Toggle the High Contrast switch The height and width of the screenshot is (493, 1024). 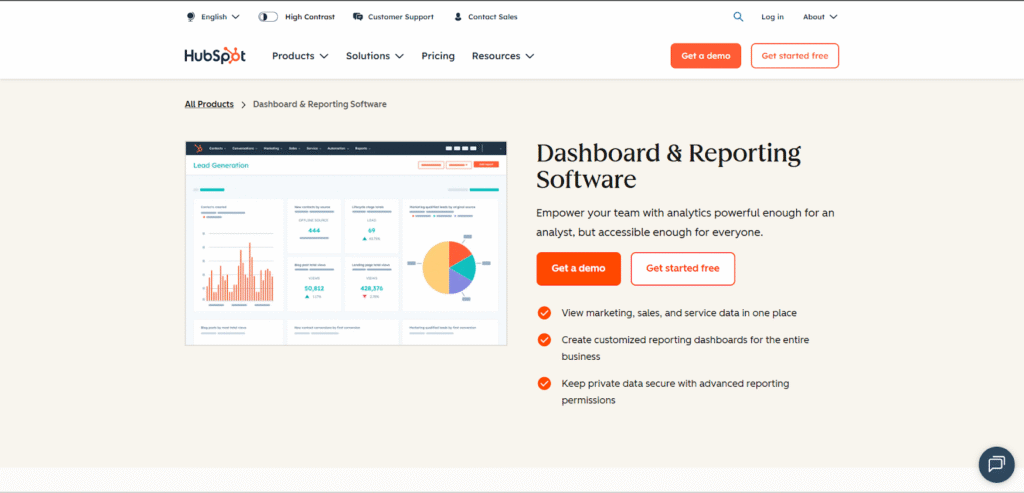(268, 17)
